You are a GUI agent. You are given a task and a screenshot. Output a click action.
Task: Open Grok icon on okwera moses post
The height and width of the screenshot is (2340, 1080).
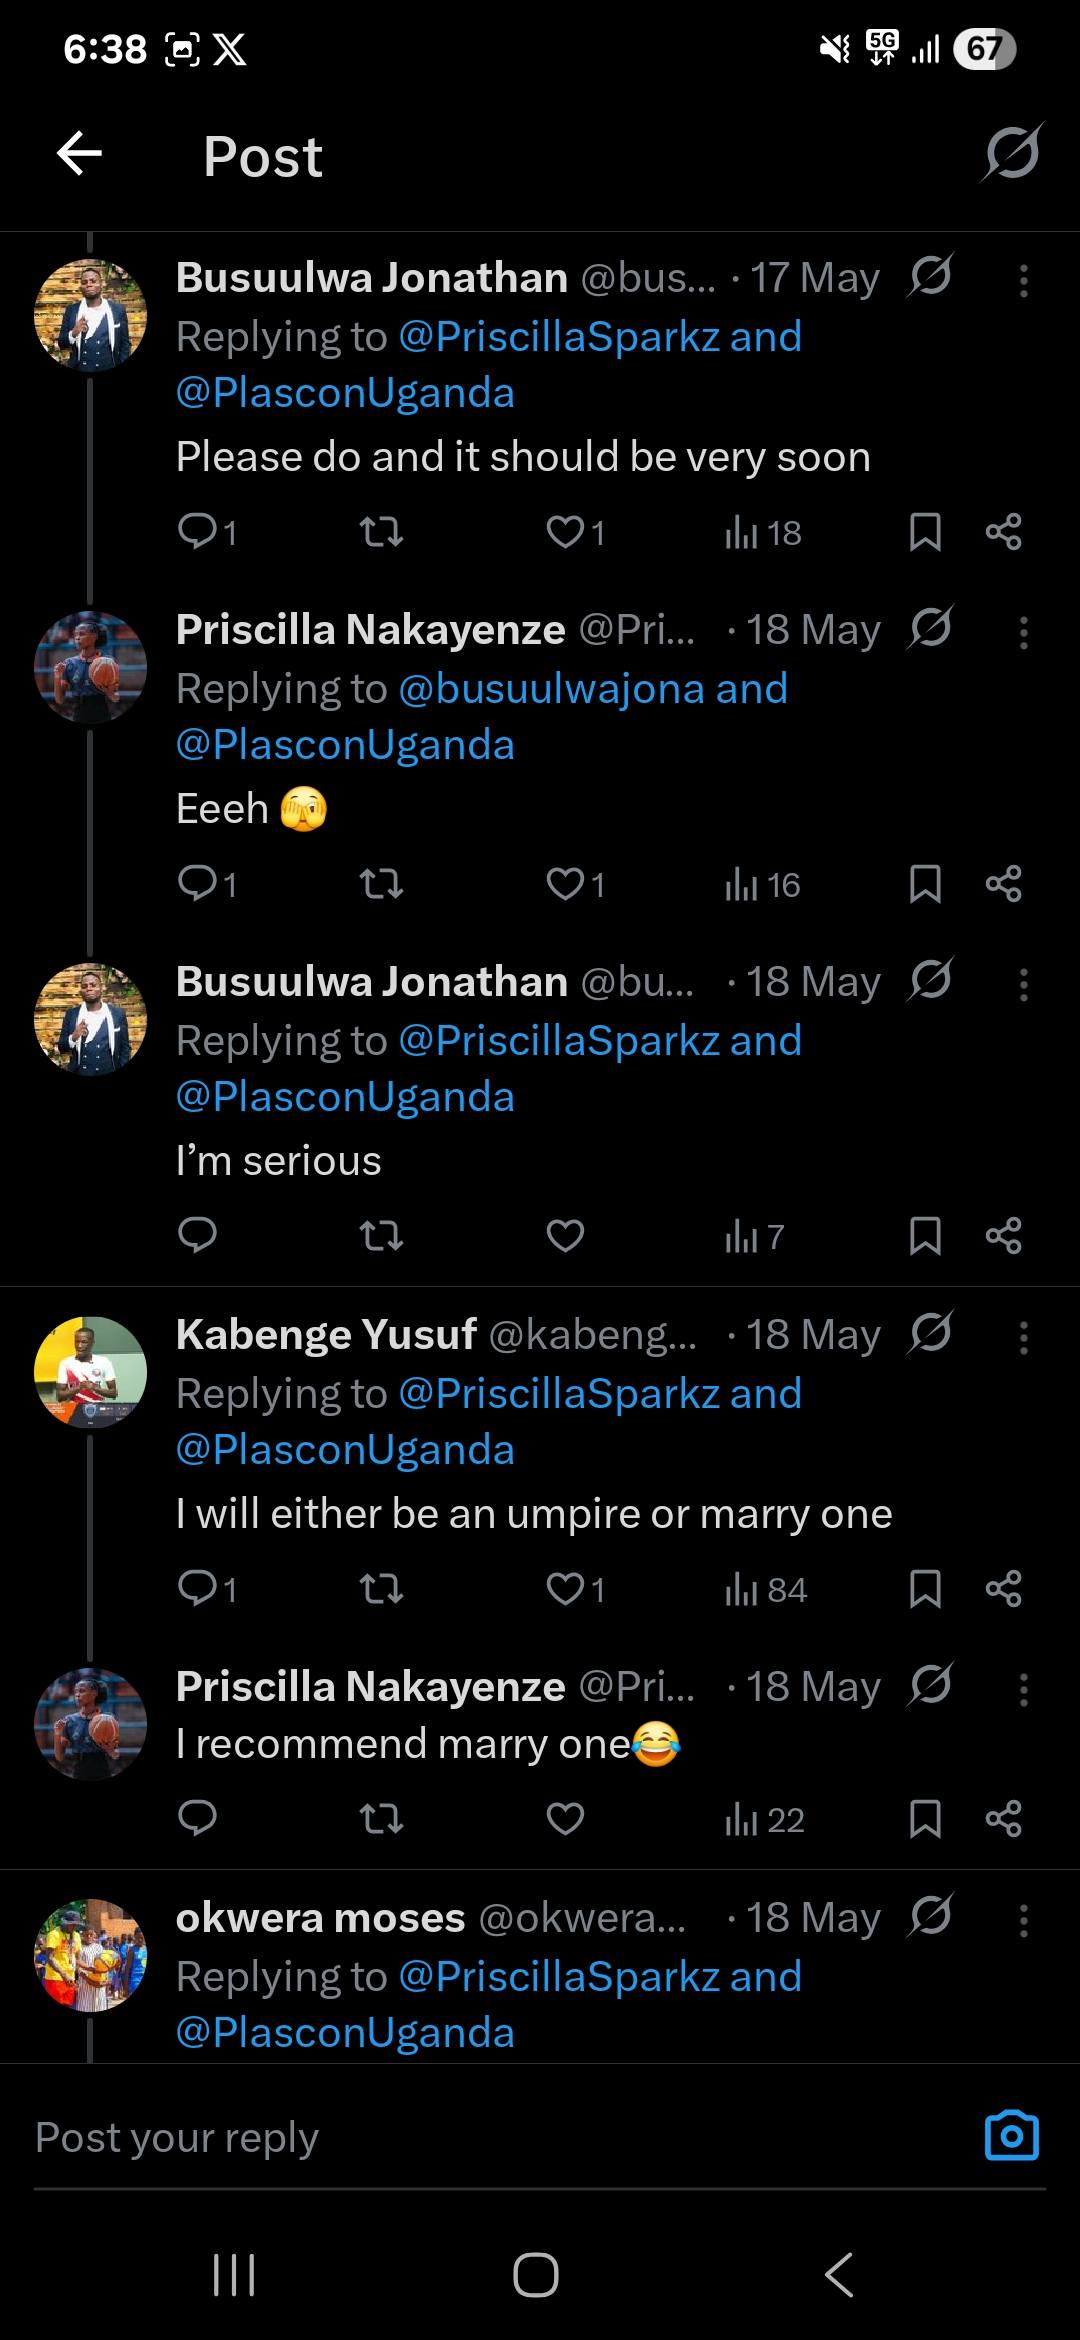pyautogui.click(x=930, y=1916)
